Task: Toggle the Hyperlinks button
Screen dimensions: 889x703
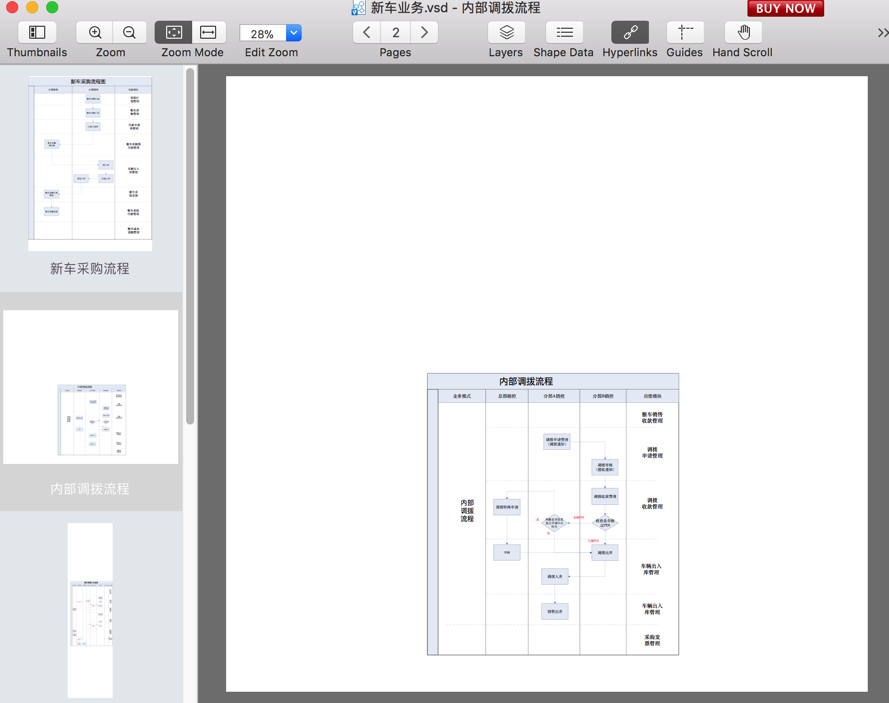Action: click(630, 32)
